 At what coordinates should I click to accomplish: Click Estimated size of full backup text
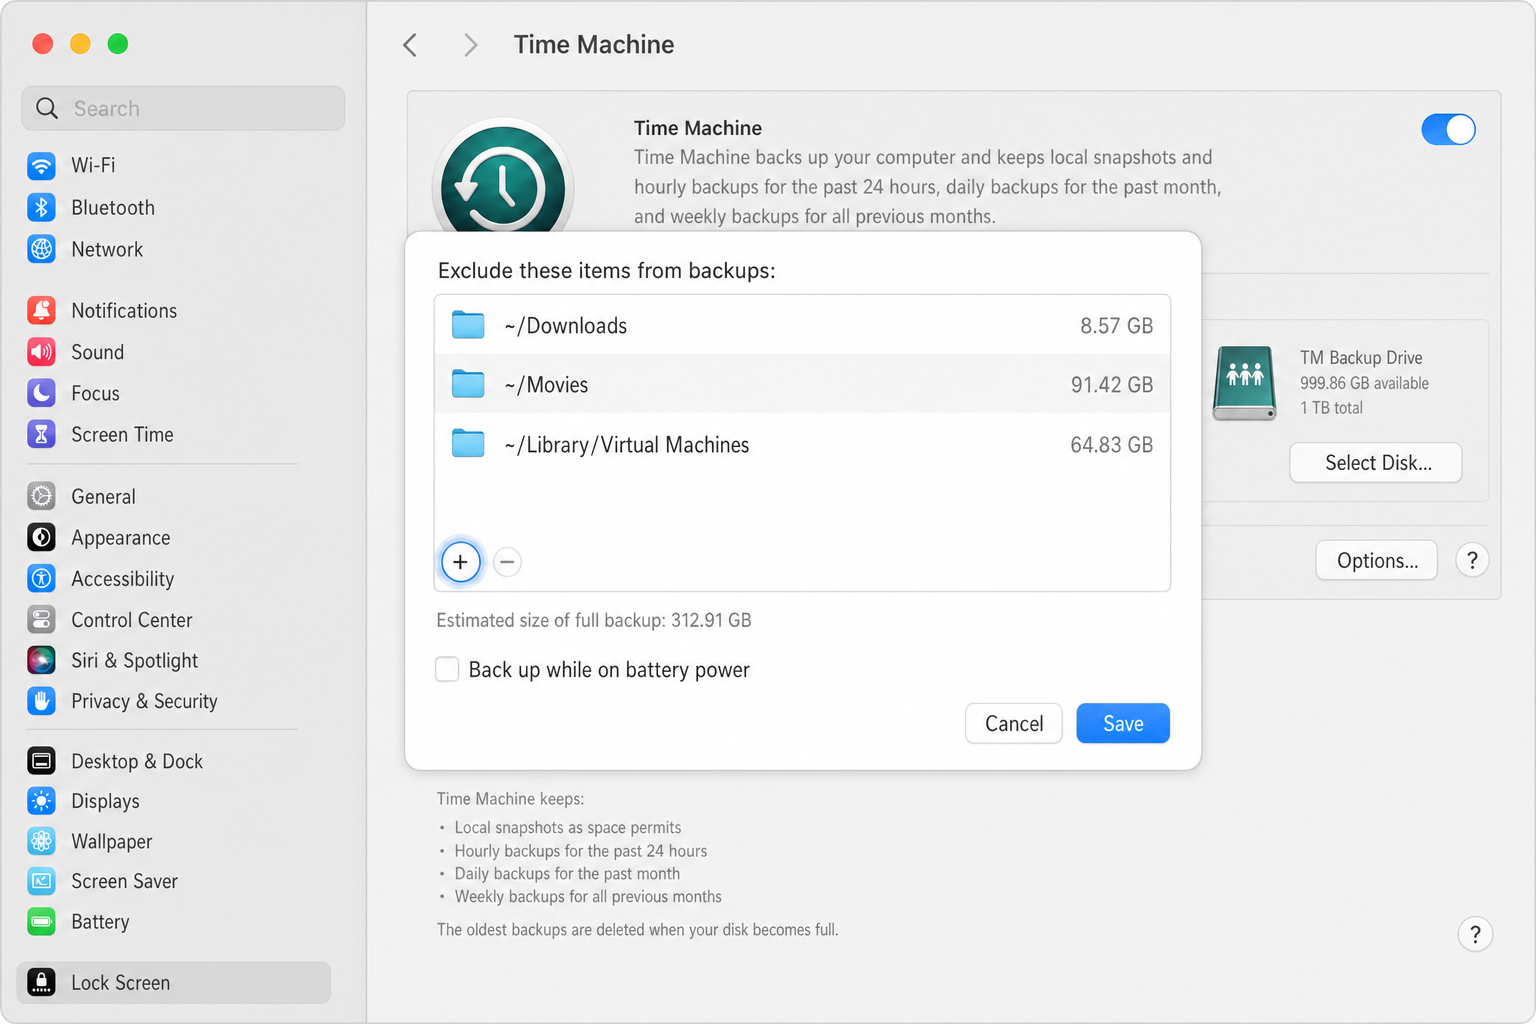[594, 620]
